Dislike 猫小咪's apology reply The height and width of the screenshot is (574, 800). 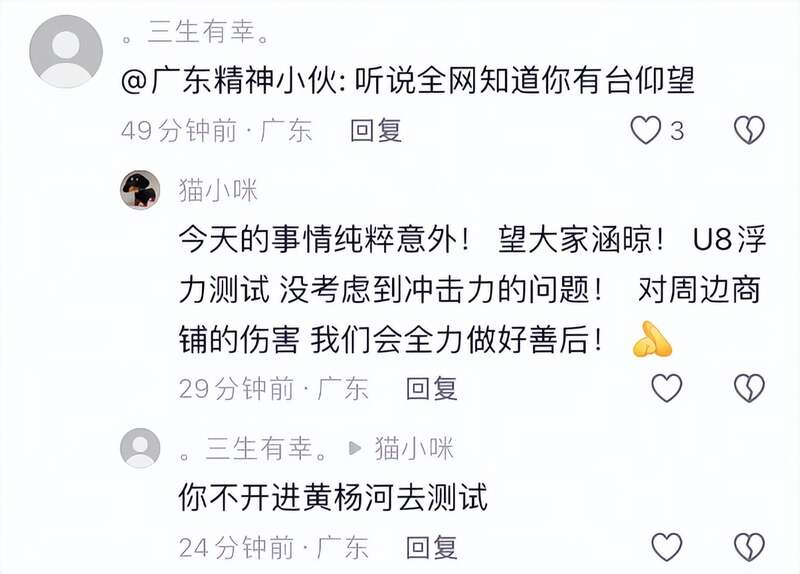[749, 388]
